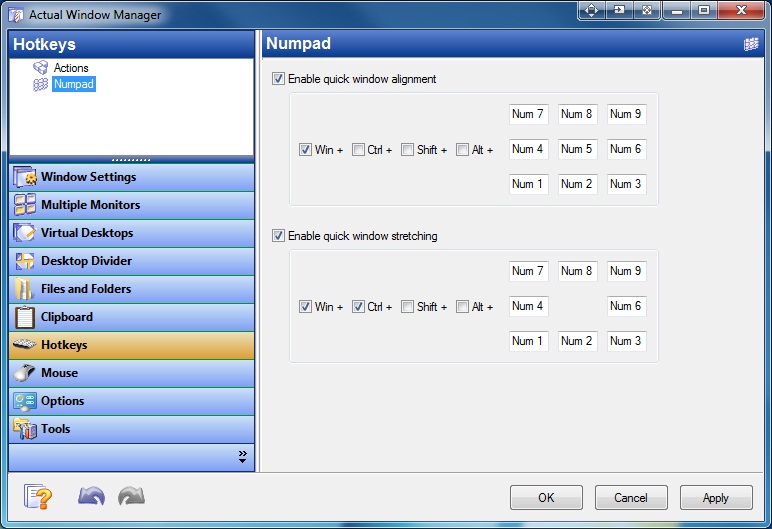Click Num 4 in alignment group
This screenshot has height=529, width=772.
pyautogui.click(x=528, y=149)
